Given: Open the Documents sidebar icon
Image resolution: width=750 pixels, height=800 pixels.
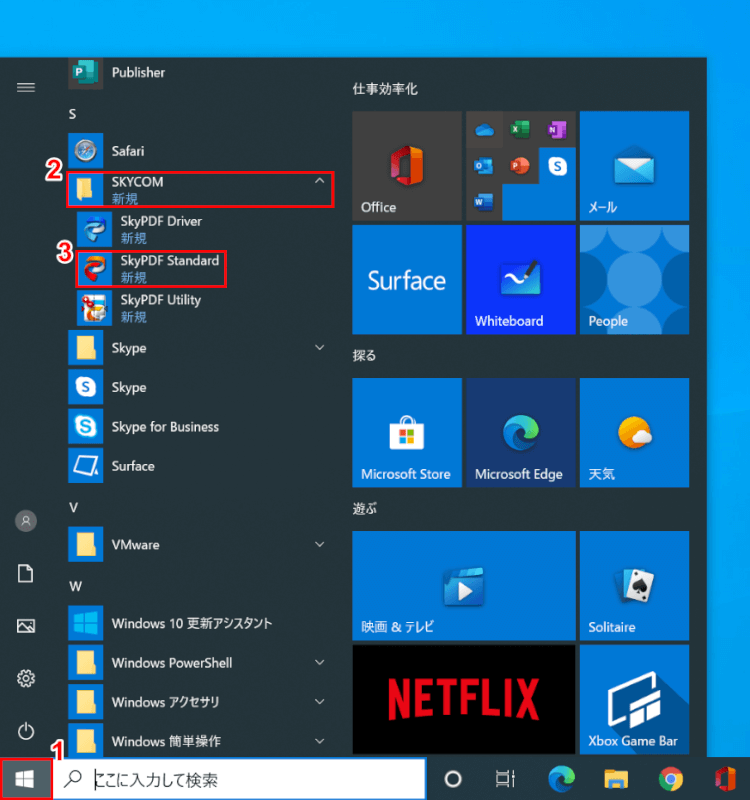Looking at the screenshot, I should (x=26, y=573).
